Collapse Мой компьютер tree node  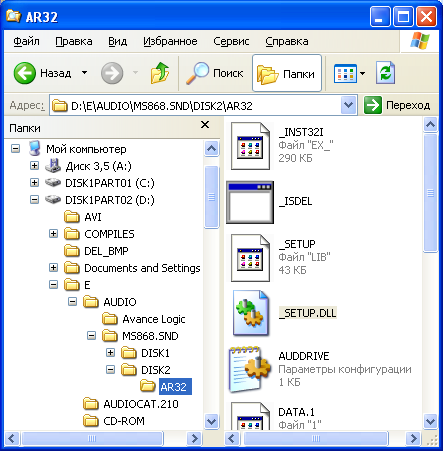15,149
